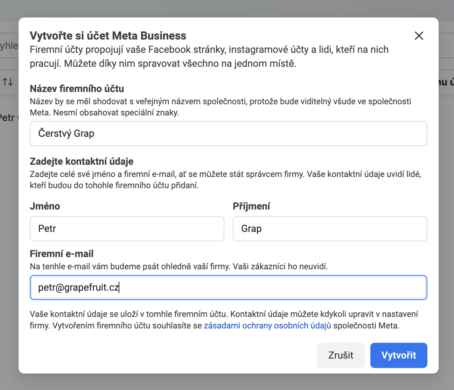Click the Firemní e-mail input field
454x390 pixels.
click(x=228, y=287)
